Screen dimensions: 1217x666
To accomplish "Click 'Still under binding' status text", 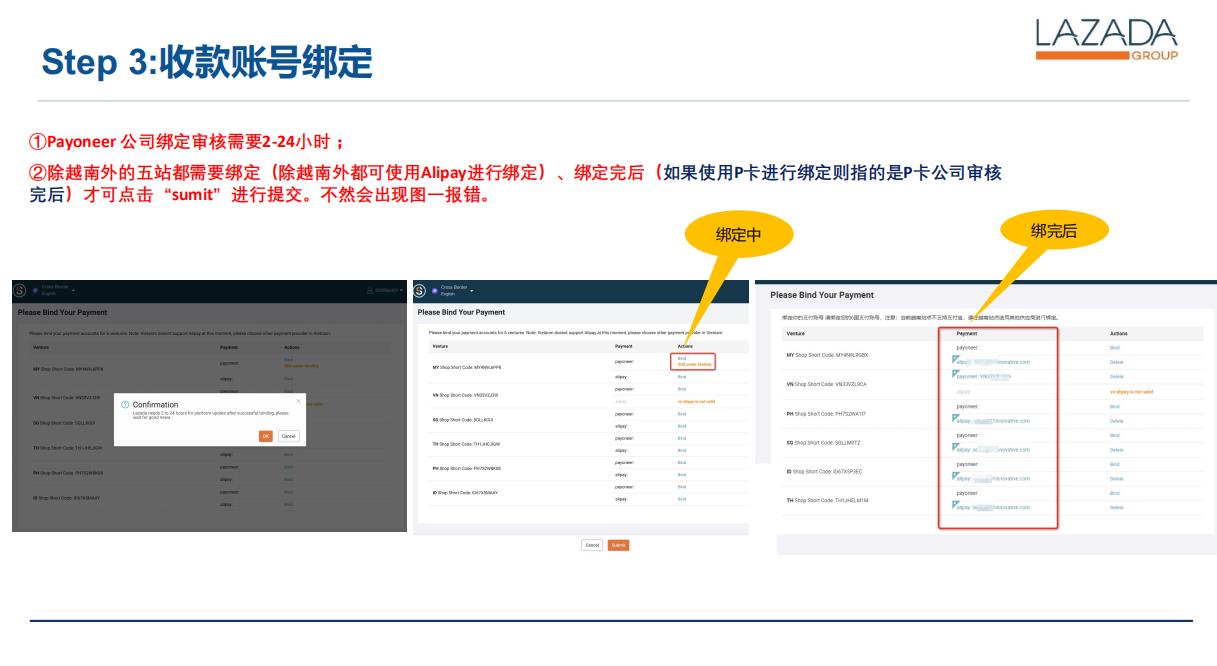I will [694, 364].
